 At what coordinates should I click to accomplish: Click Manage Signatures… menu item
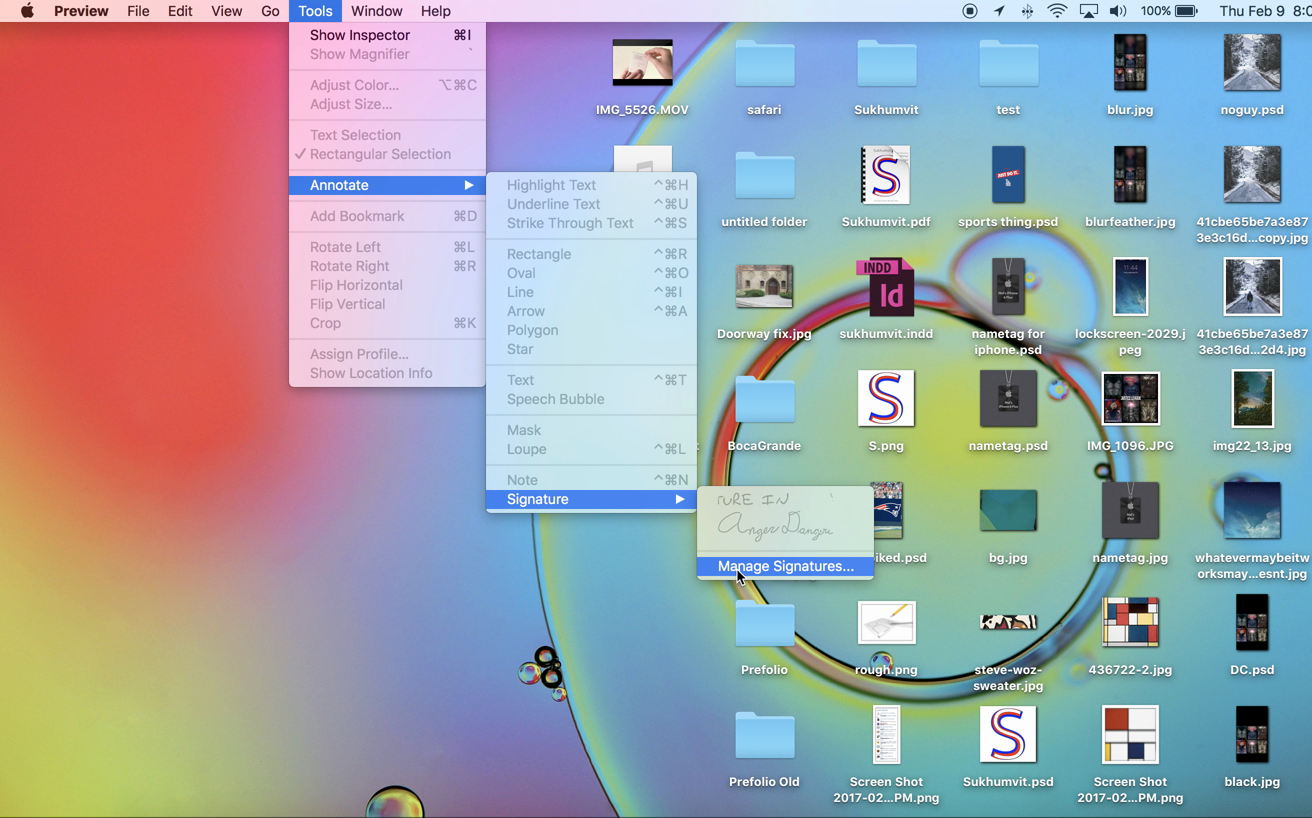785,566
